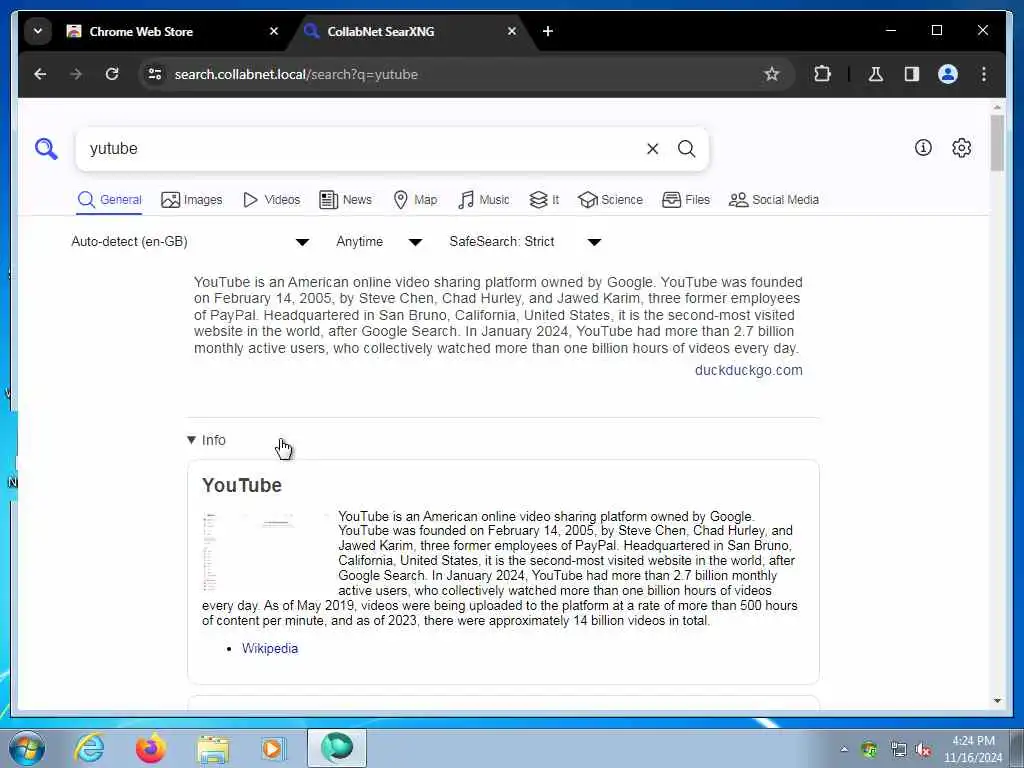Switch to Images search category
1024x768 pixels.
click(x=191, y=200)
